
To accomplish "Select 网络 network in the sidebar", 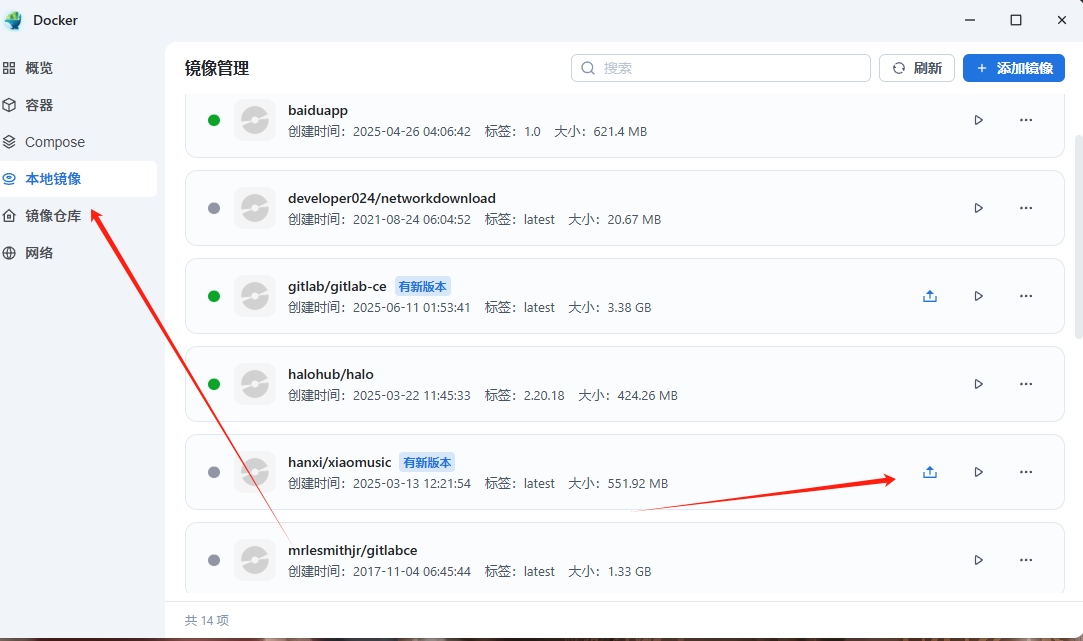I will point(40,253).
